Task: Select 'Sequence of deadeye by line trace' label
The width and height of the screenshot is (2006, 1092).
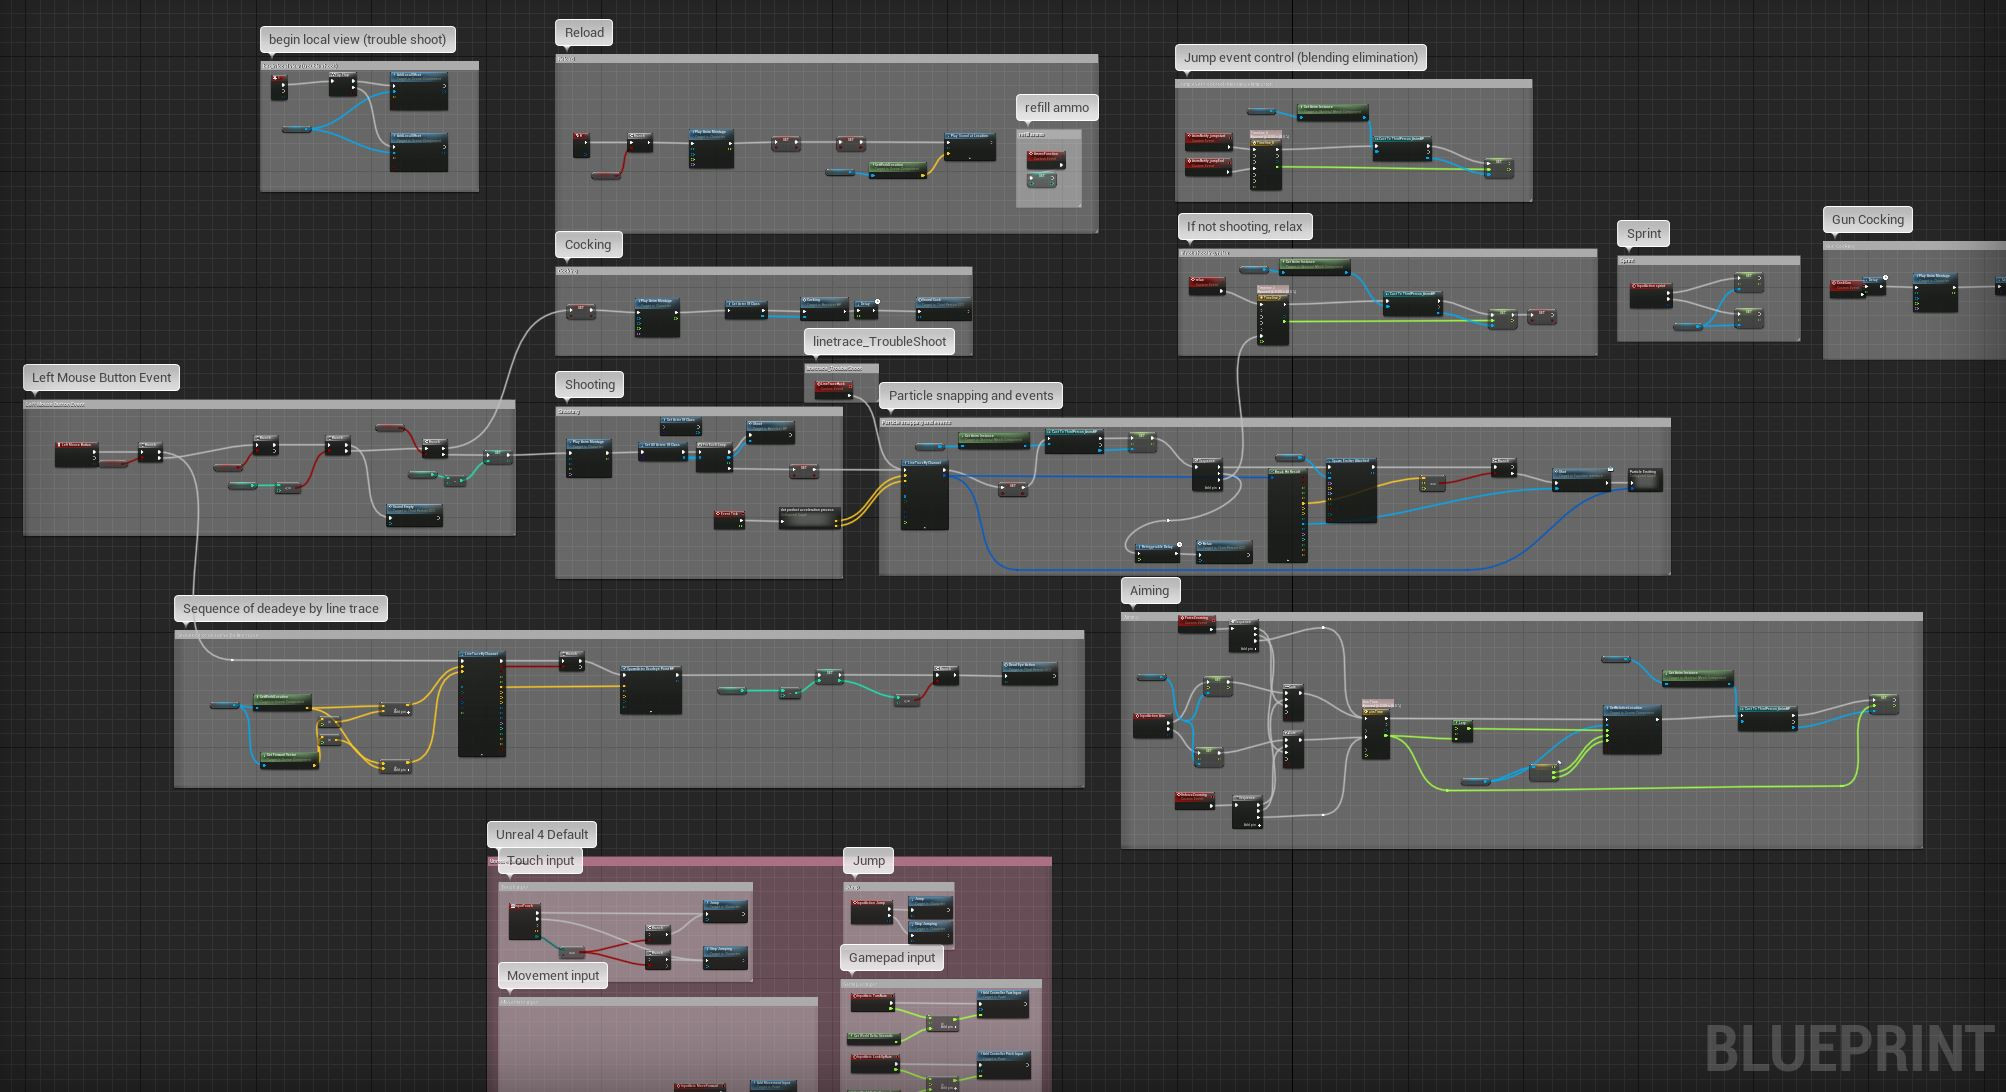Action: pos(281,608)
